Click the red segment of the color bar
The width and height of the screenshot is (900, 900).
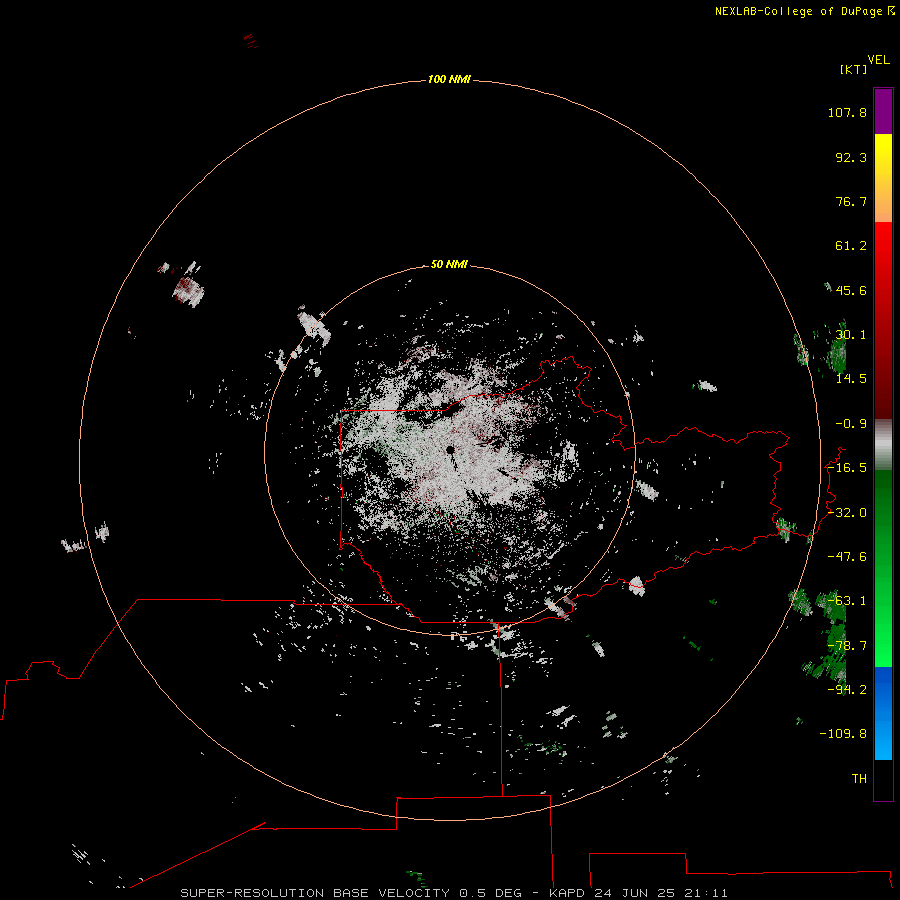click(883, 320)
